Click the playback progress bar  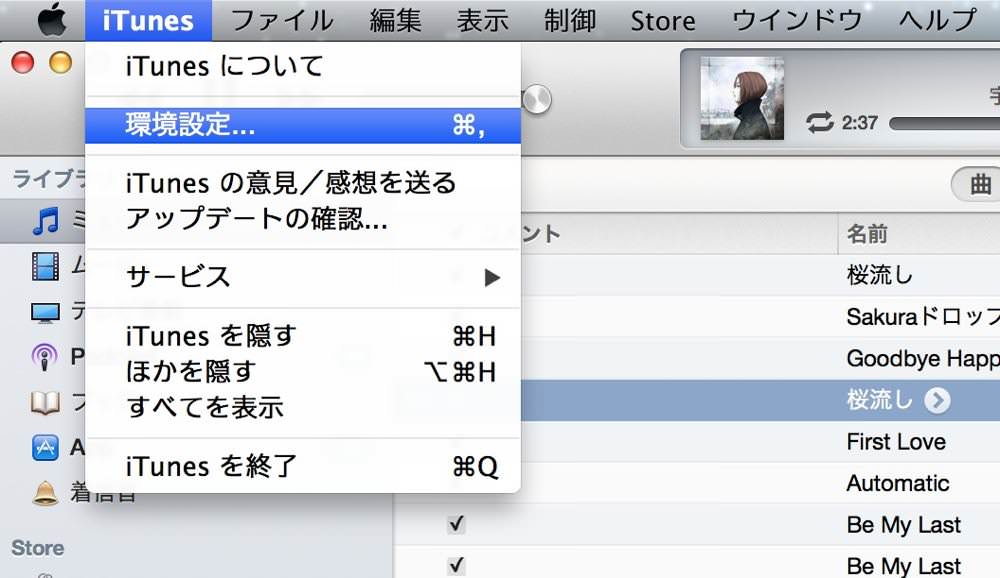click(945, 123)
